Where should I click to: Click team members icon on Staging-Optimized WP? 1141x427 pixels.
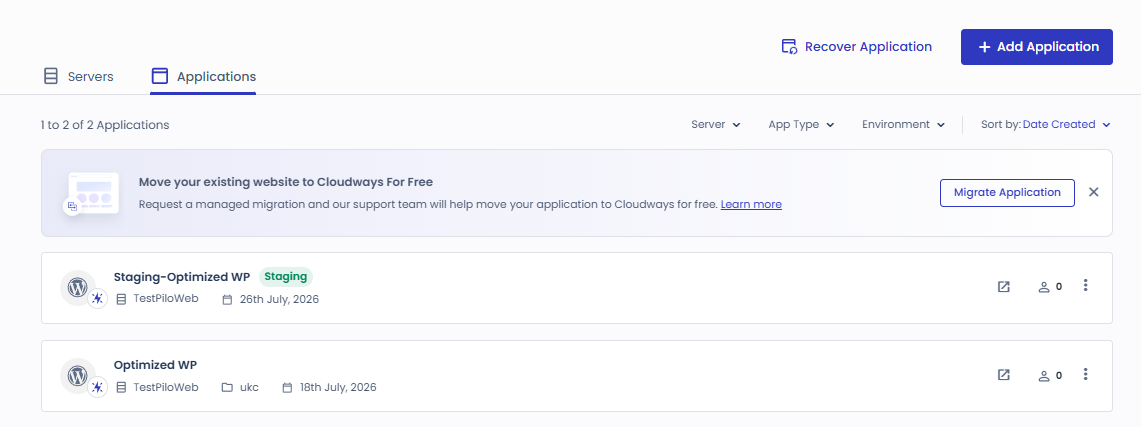pos(1049,287)
